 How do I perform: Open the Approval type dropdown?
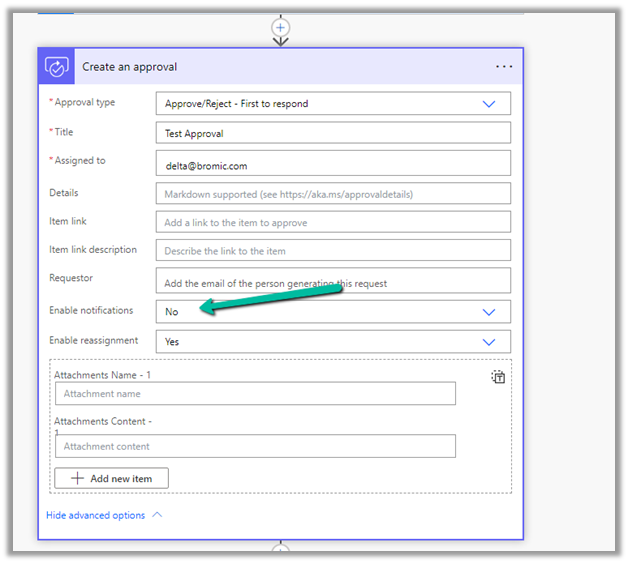pyautogui.click(x=488, y=103)
